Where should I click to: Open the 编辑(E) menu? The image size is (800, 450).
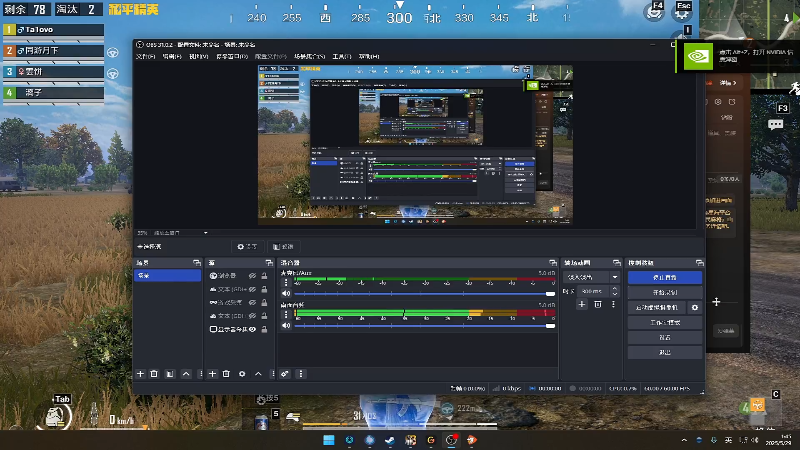point(172,57)
